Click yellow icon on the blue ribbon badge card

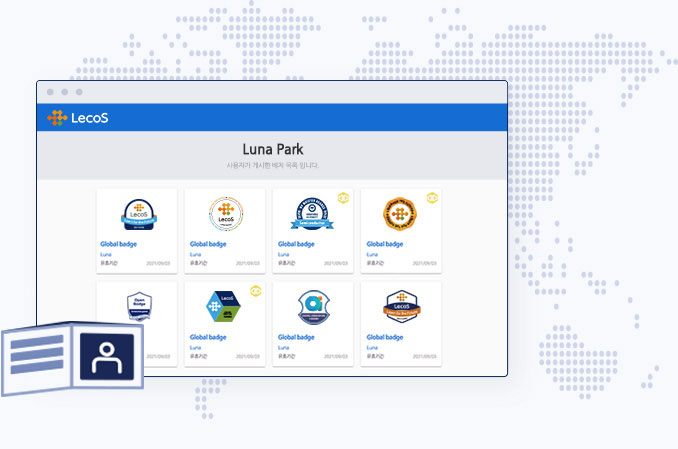coord(343,198)
